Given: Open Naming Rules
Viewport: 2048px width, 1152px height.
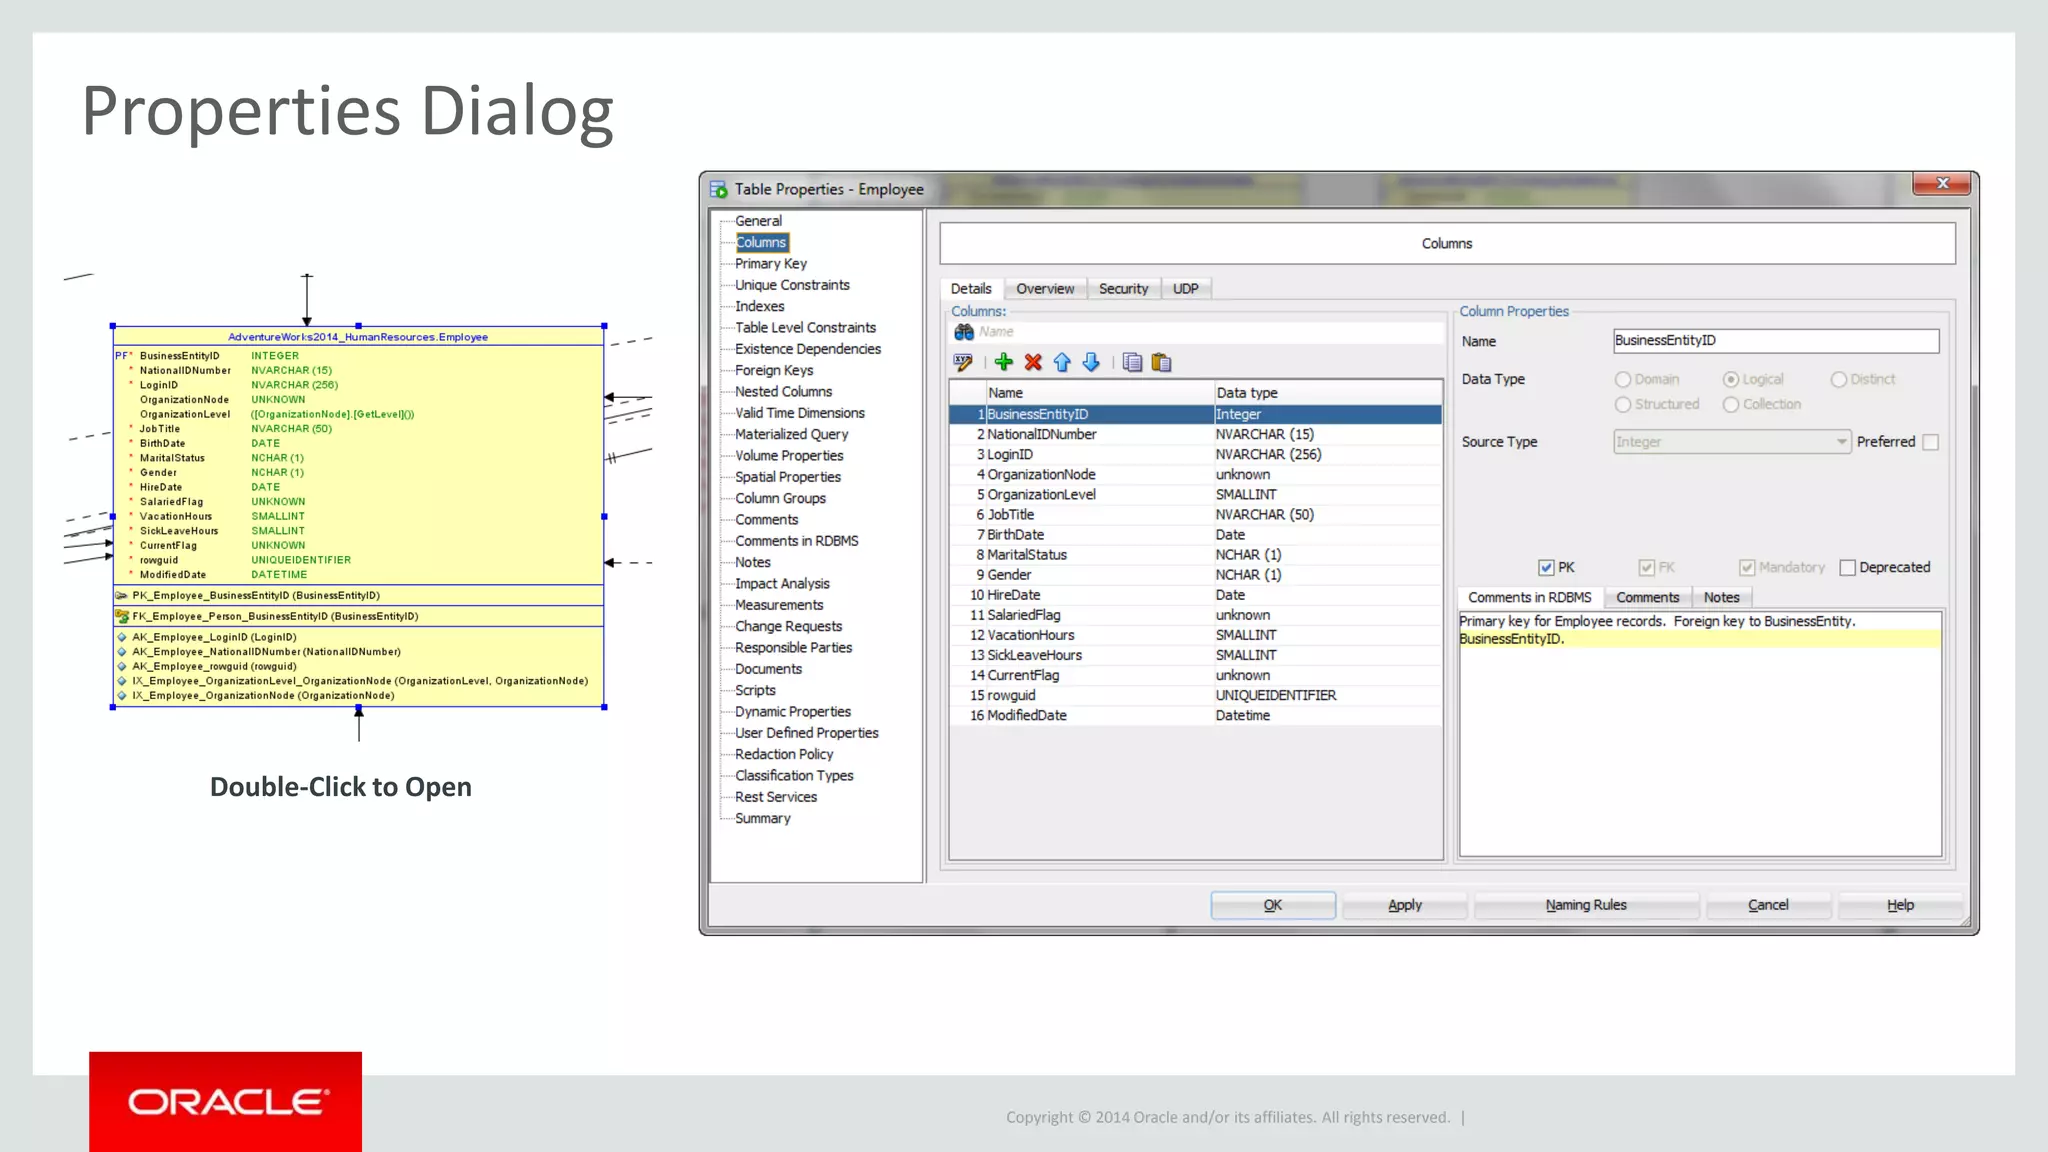Looking at the screenshot, I should (1586, 905).
